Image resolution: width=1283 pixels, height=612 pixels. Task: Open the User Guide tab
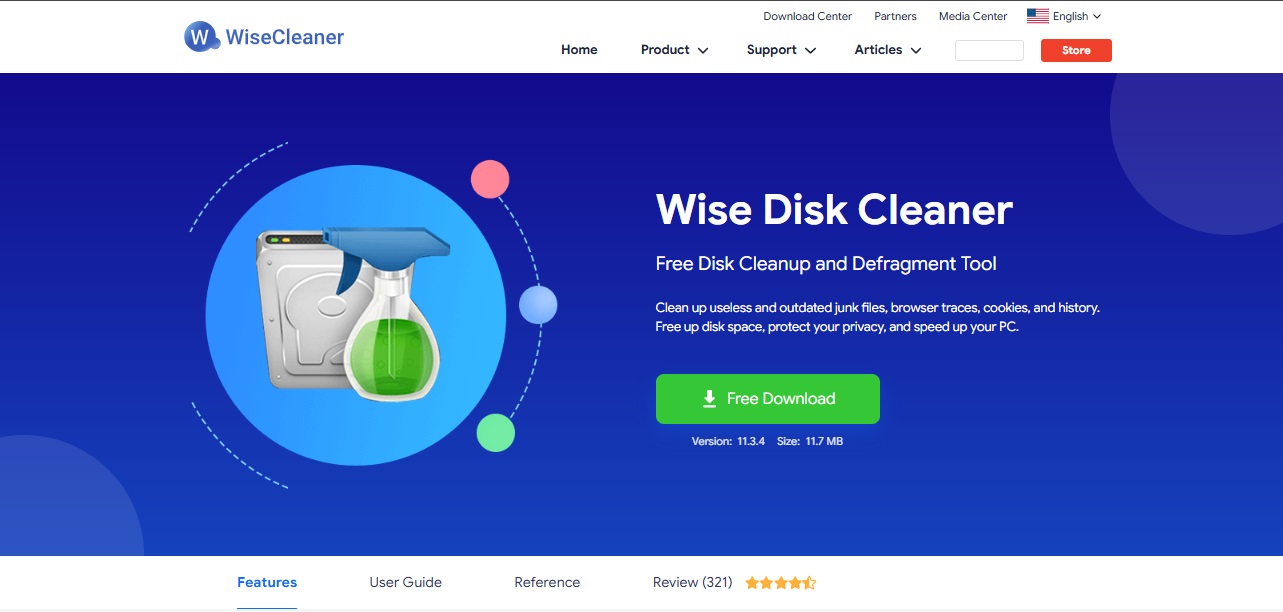pos(405,582)
